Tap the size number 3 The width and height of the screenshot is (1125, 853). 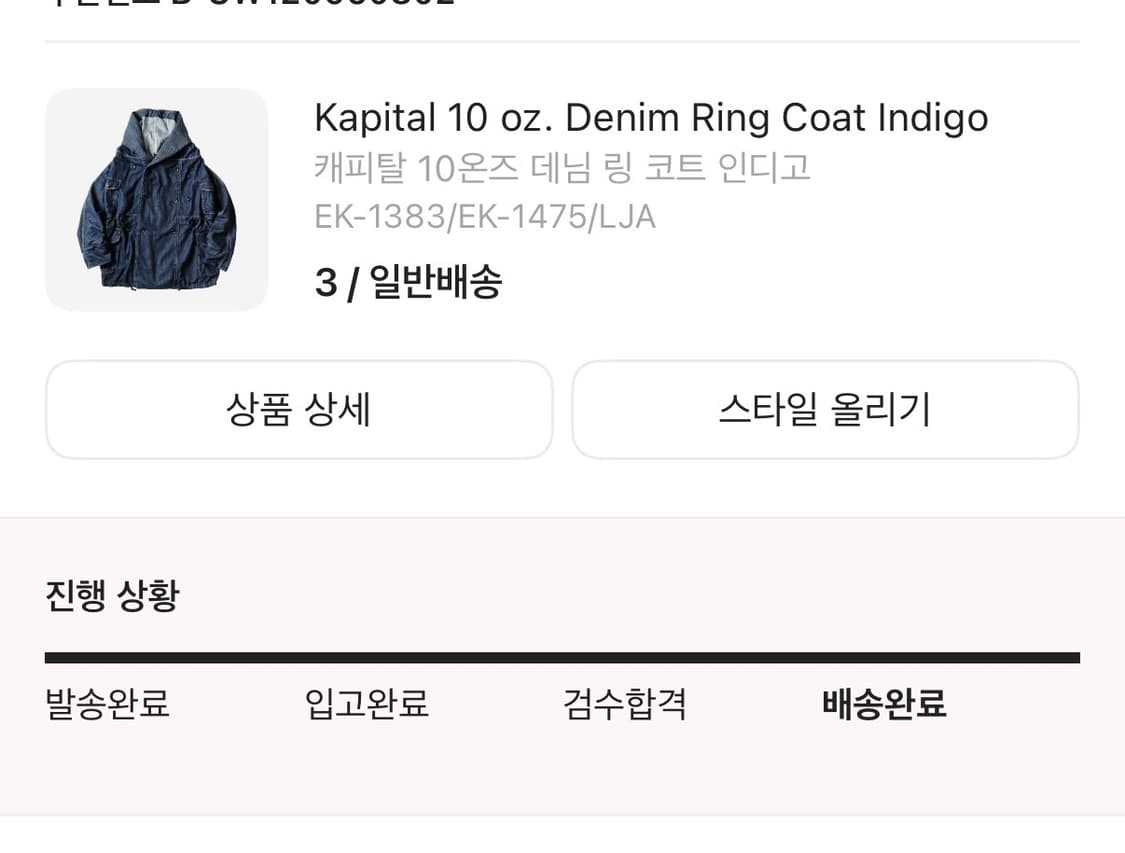[325, 284]
